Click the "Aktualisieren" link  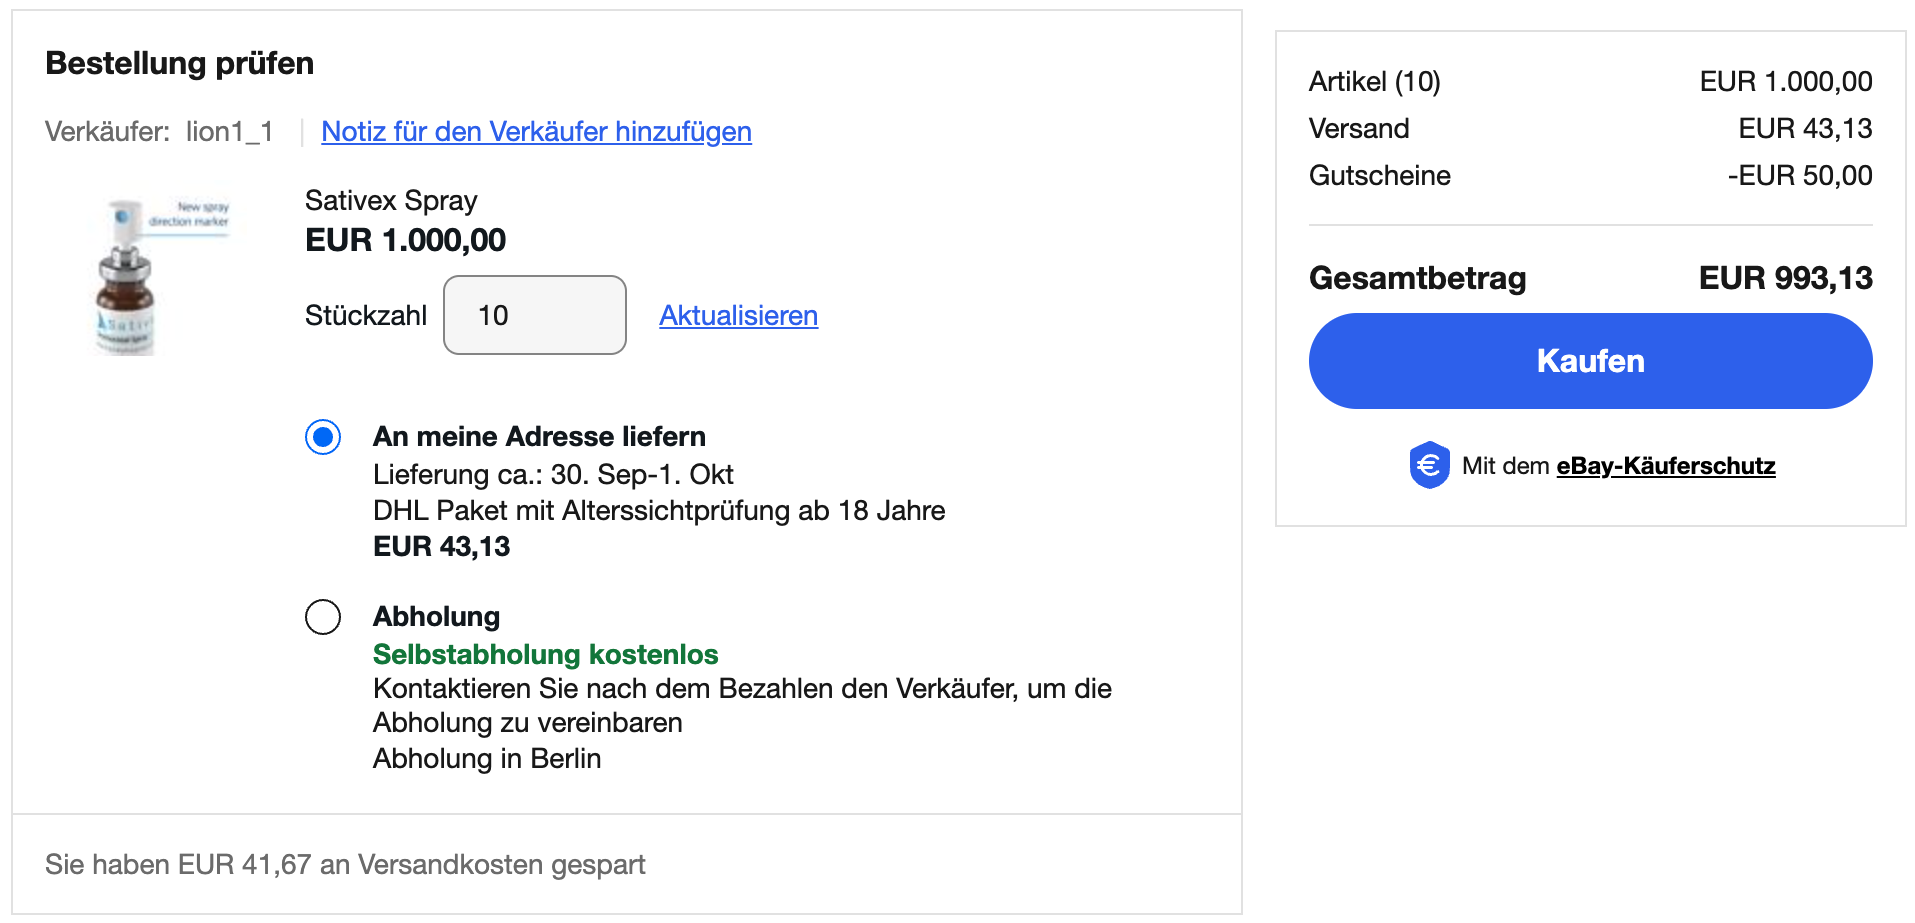[738, 316]
